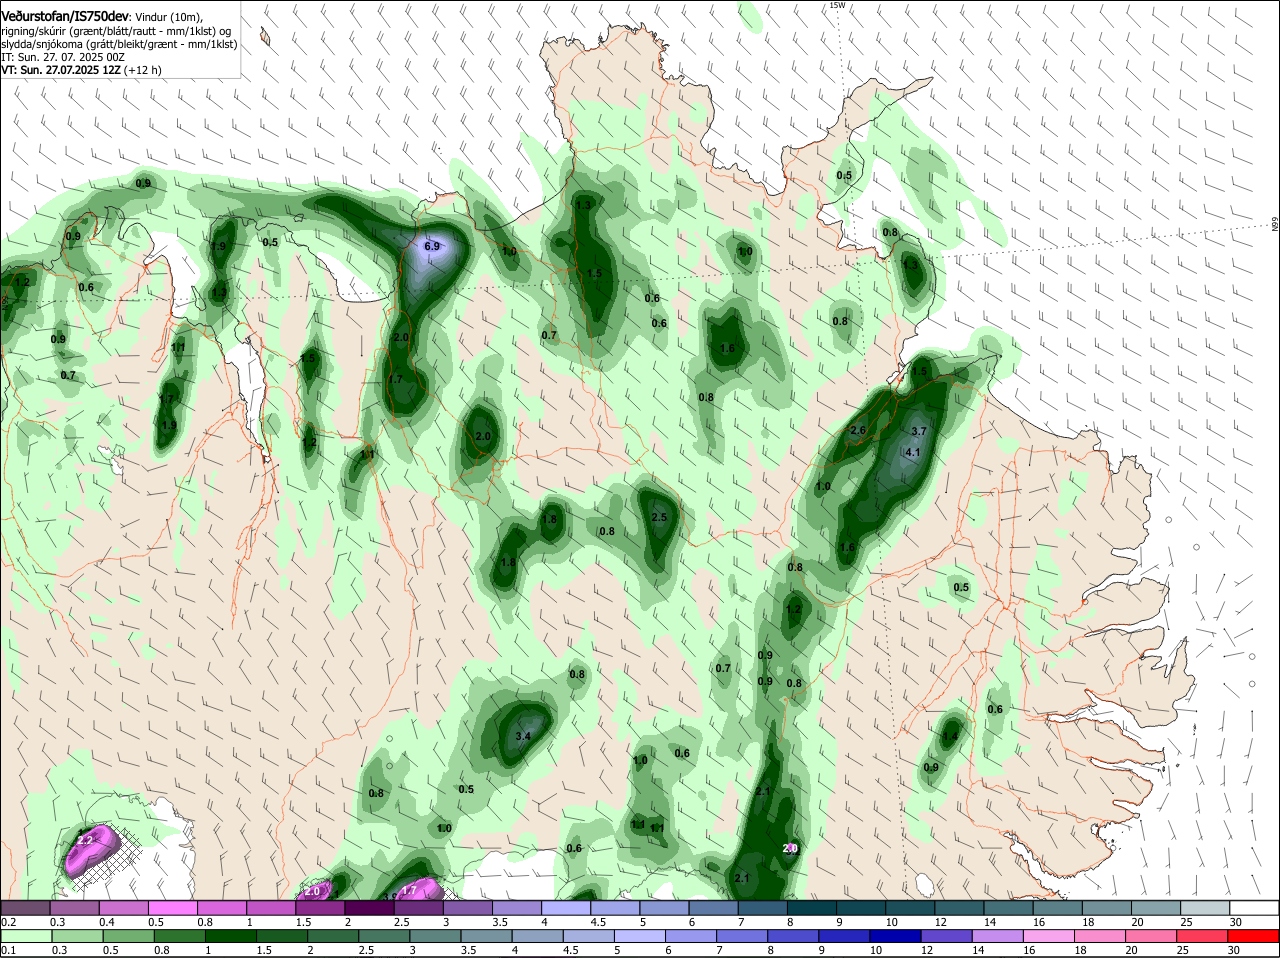Select the dark teal 8 mm snow swatch
Image resolution: width=1280 pixels, height=958 pixels.
click(x=811, y=907)
